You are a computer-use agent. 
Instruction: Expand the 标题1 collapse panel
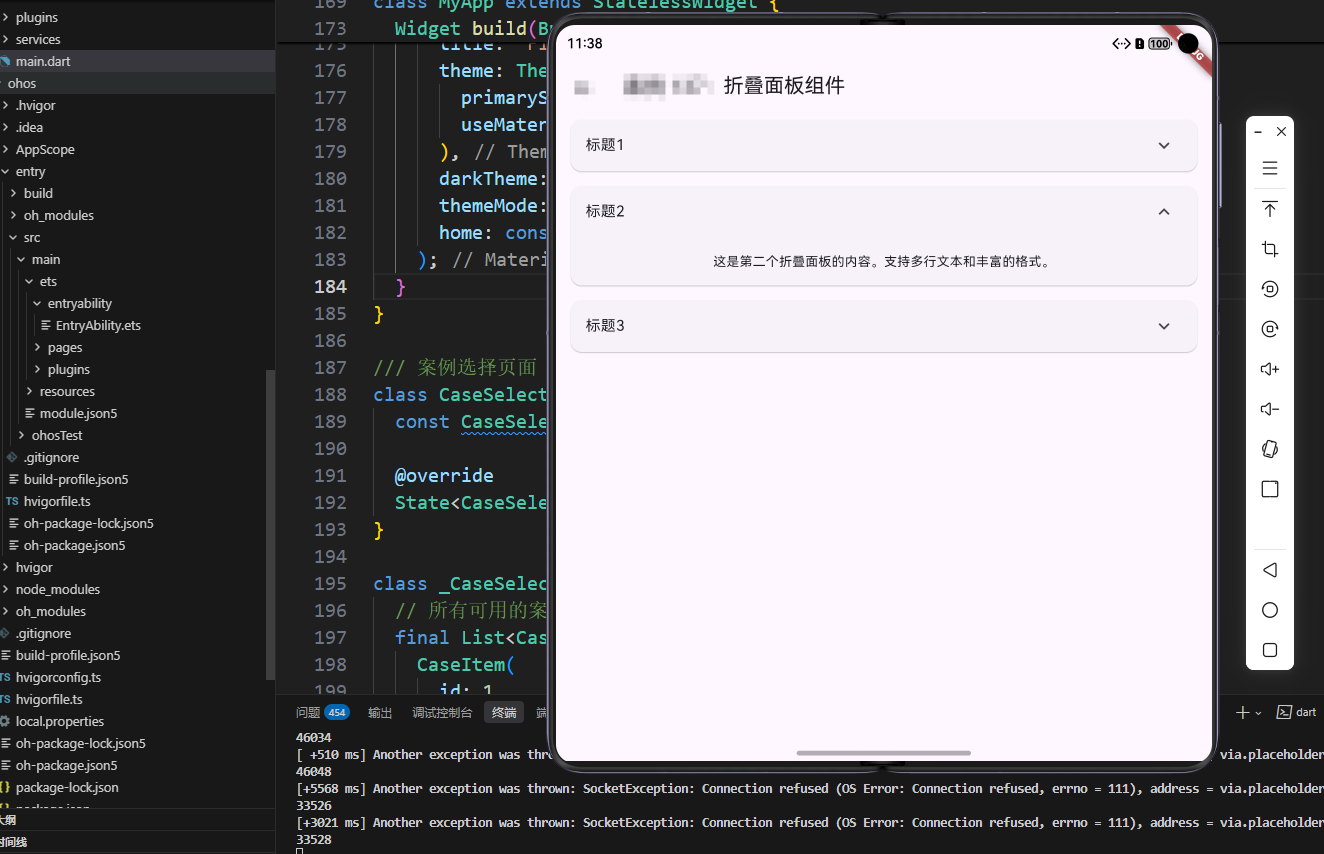(883, 145)
